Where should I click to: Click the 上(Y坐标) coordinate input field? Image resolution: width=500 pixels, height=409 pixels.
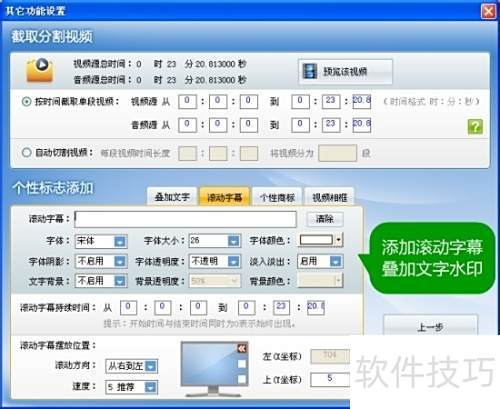click(x=330, y=379)
